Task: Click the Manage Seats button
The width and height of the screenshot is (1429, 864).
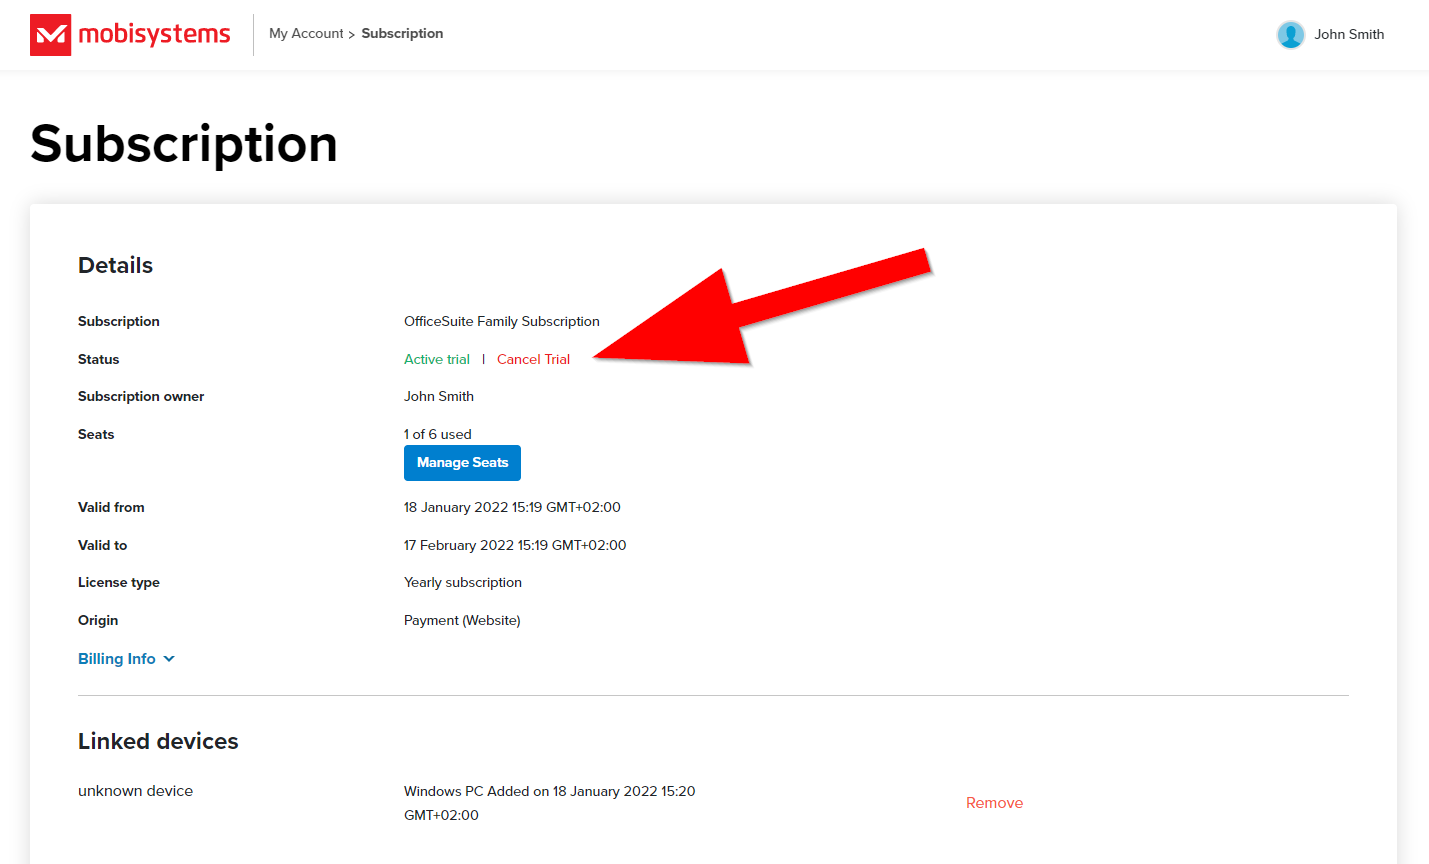Action: (462, 463)
